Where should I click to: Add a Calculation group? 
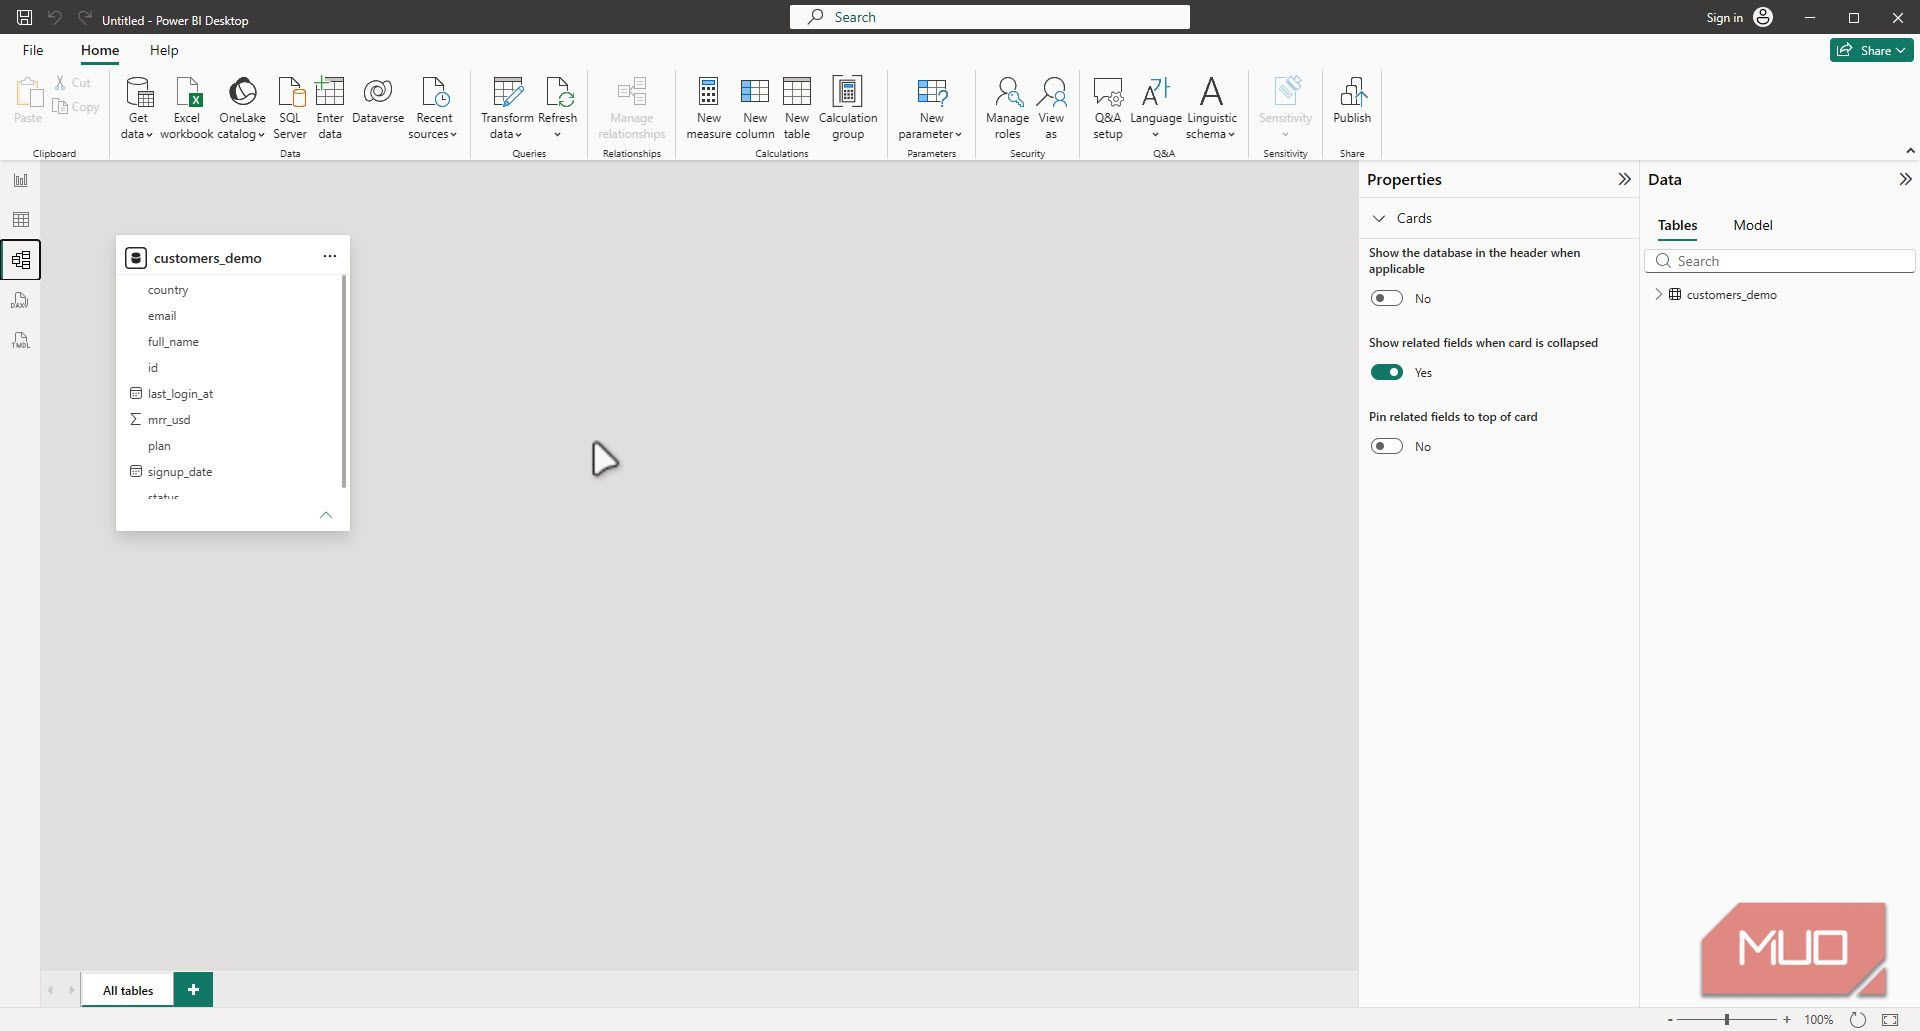[848, 108]
